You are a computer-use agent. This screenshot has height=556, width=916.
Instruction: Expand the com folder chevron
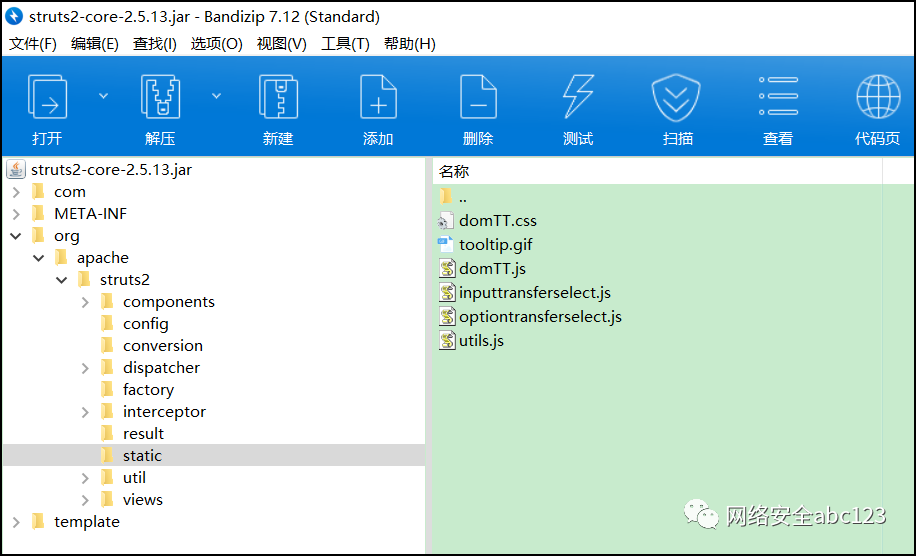(x=16, y=192)
